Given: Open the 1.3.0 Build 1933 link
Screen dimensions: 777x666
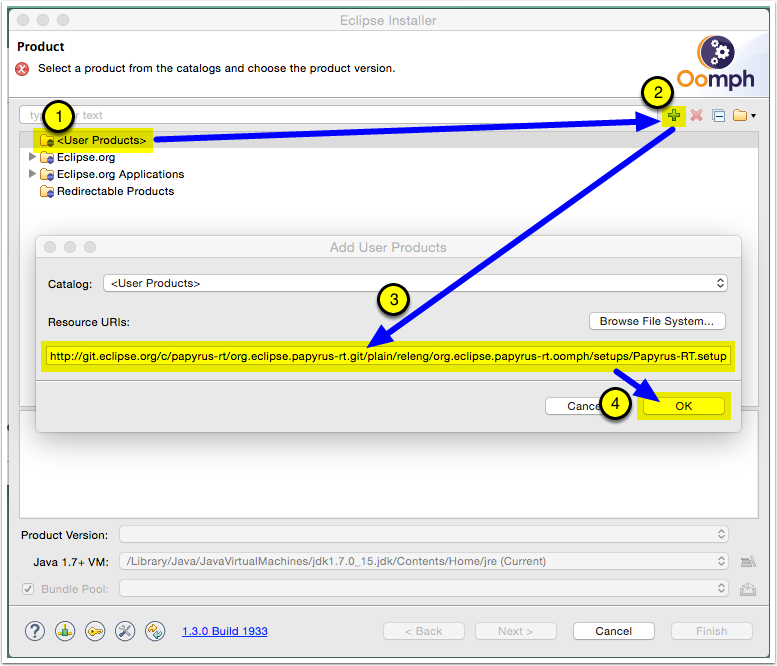Looking at the screenshot, I should 224,631.
